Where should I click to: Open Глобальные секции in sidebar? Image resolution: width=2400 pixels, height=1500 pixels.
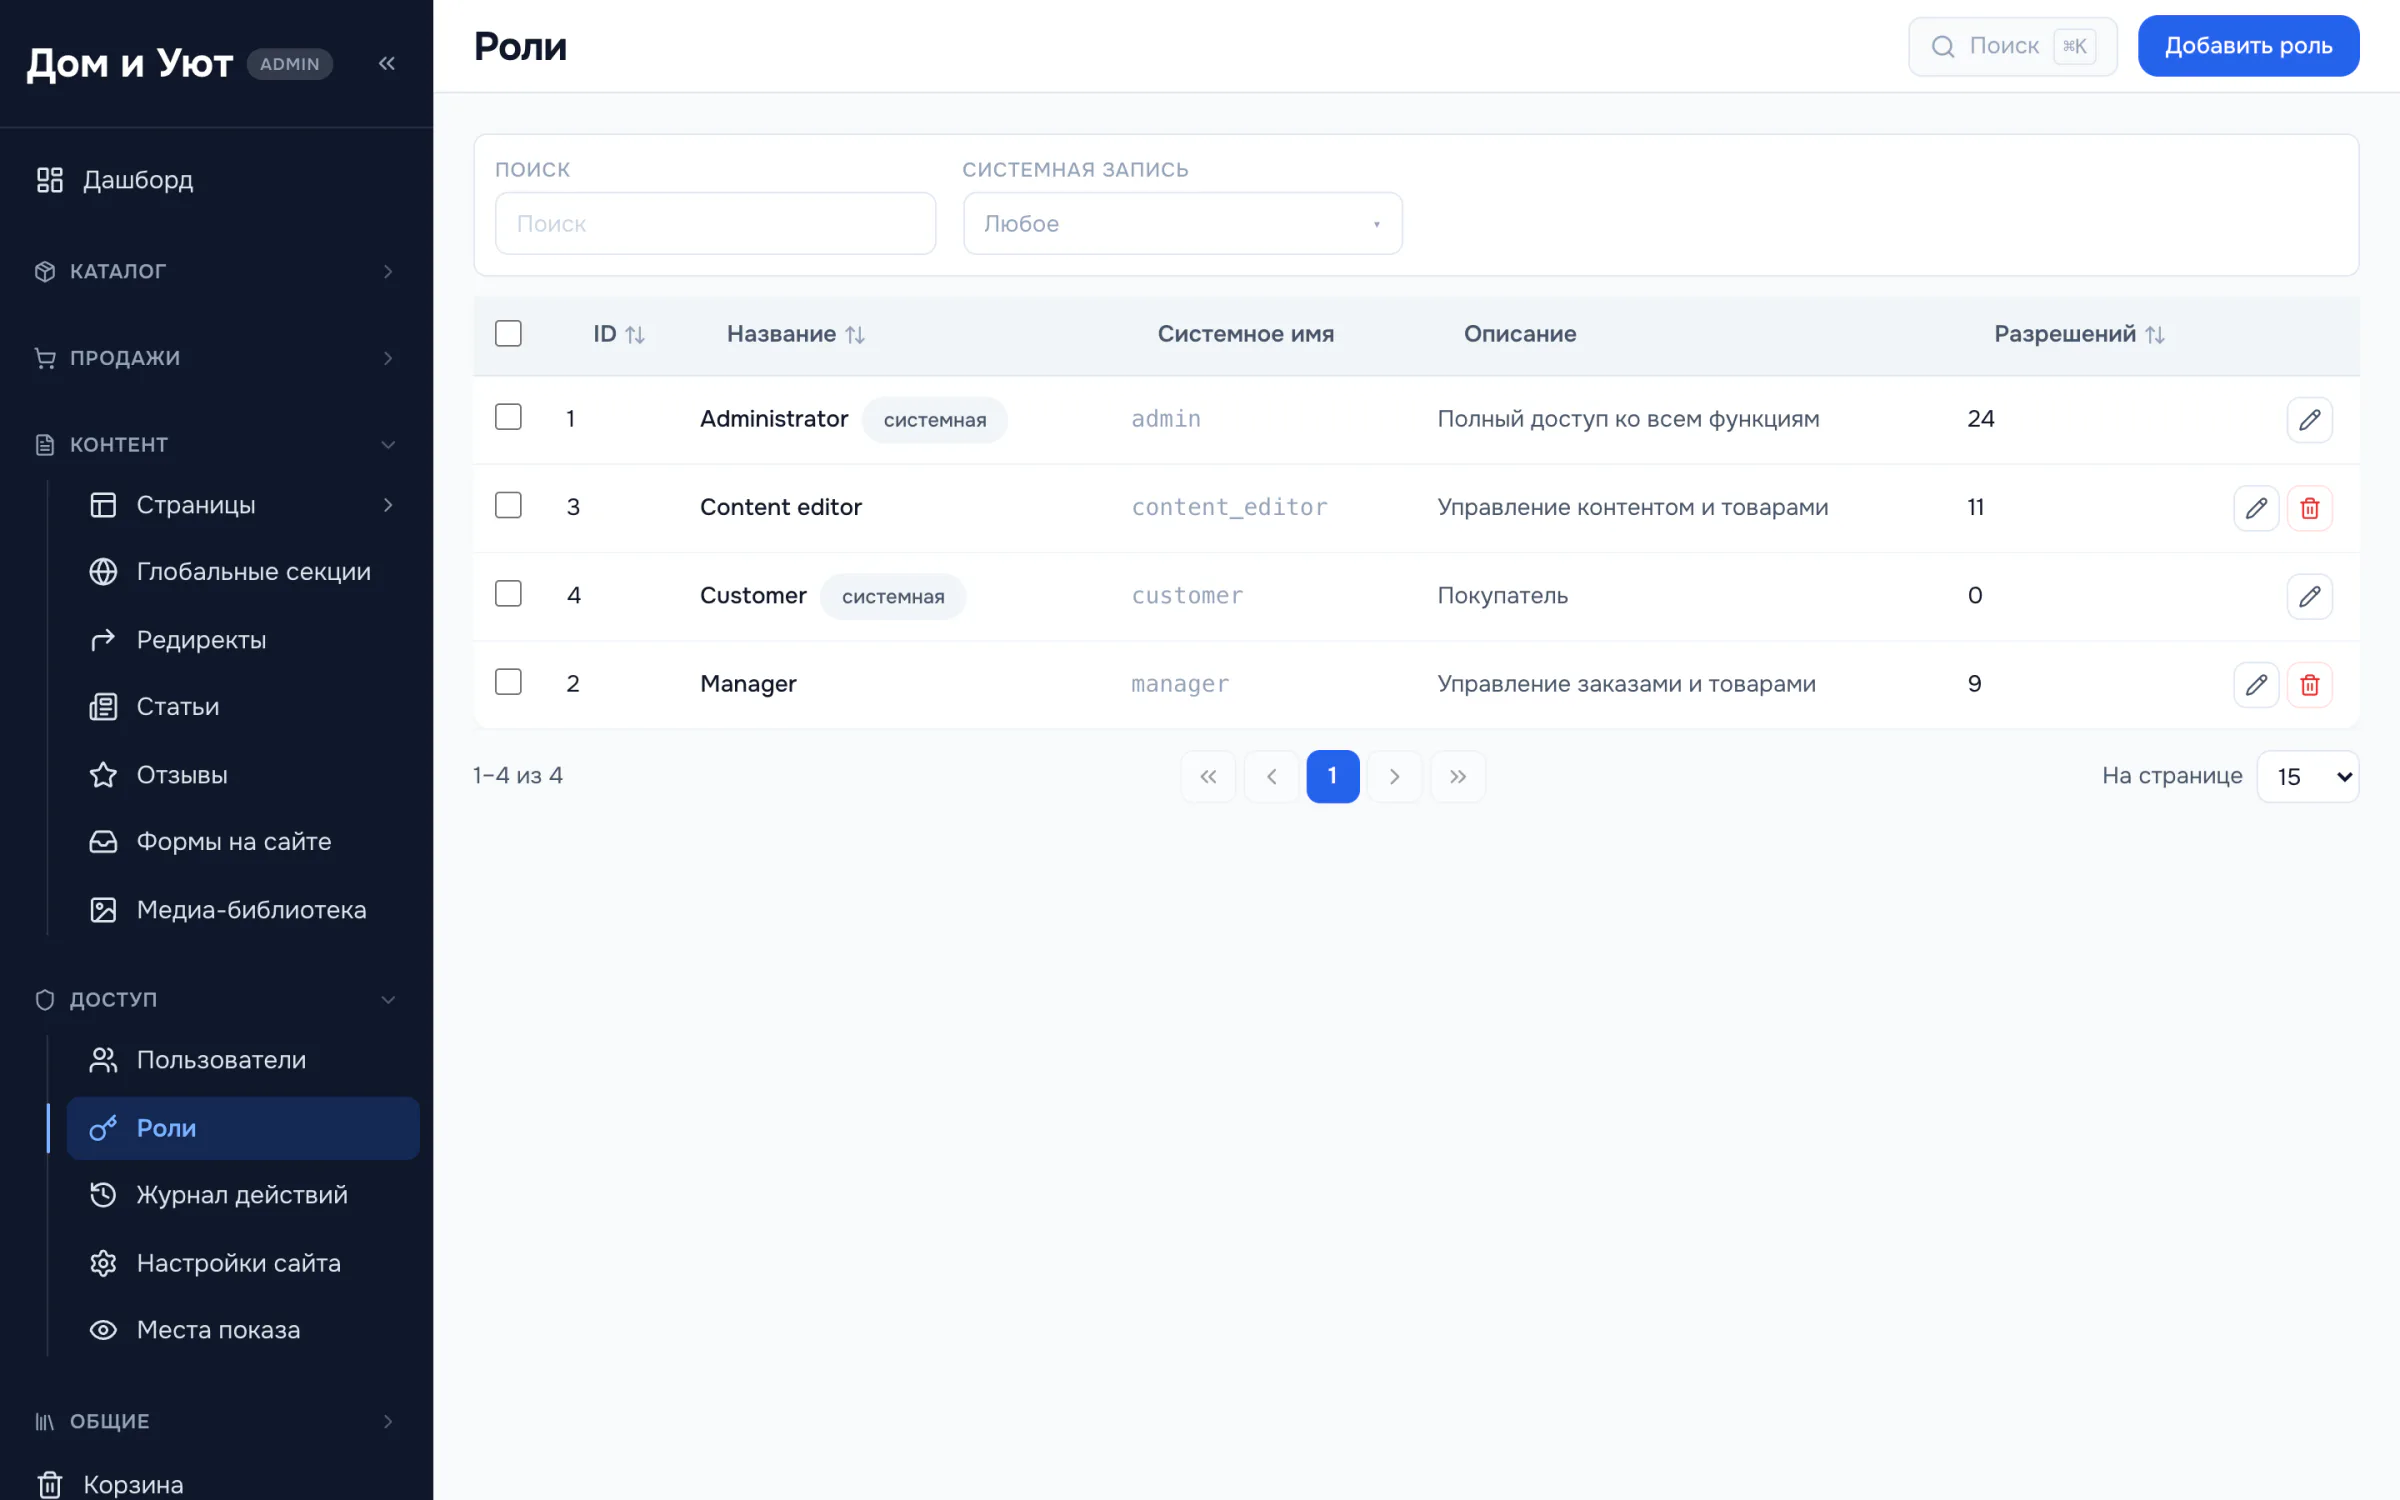pos(243,572)
